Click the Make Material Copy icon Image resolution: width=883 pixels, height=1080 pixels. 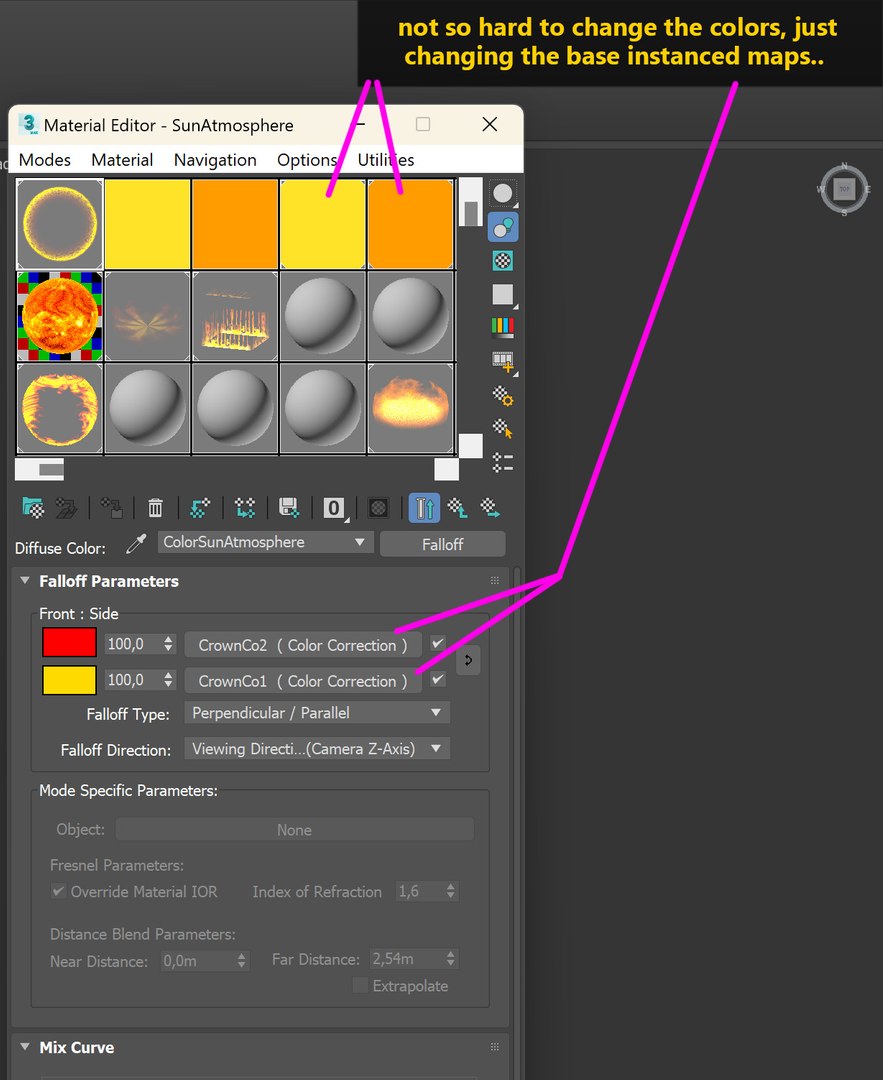point(200,508)
